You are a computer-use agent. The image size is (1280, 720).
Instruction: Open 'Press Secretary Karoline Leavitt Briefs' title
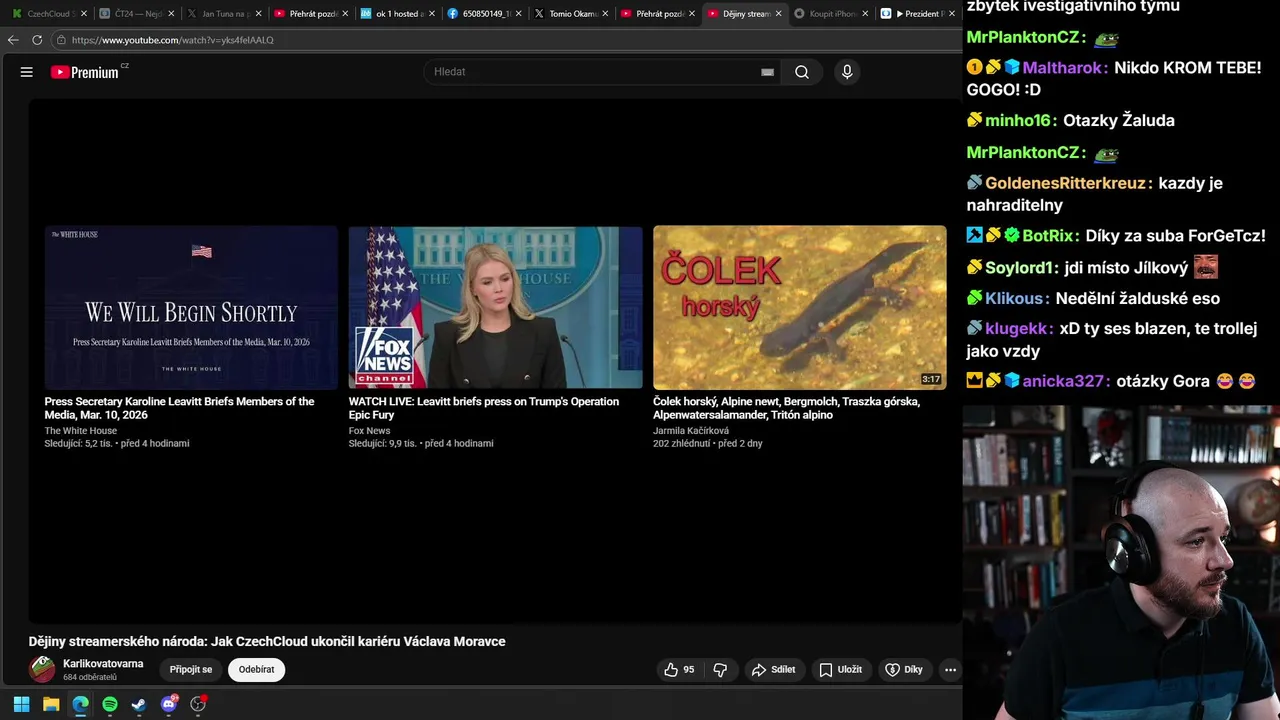coord(180,408)
